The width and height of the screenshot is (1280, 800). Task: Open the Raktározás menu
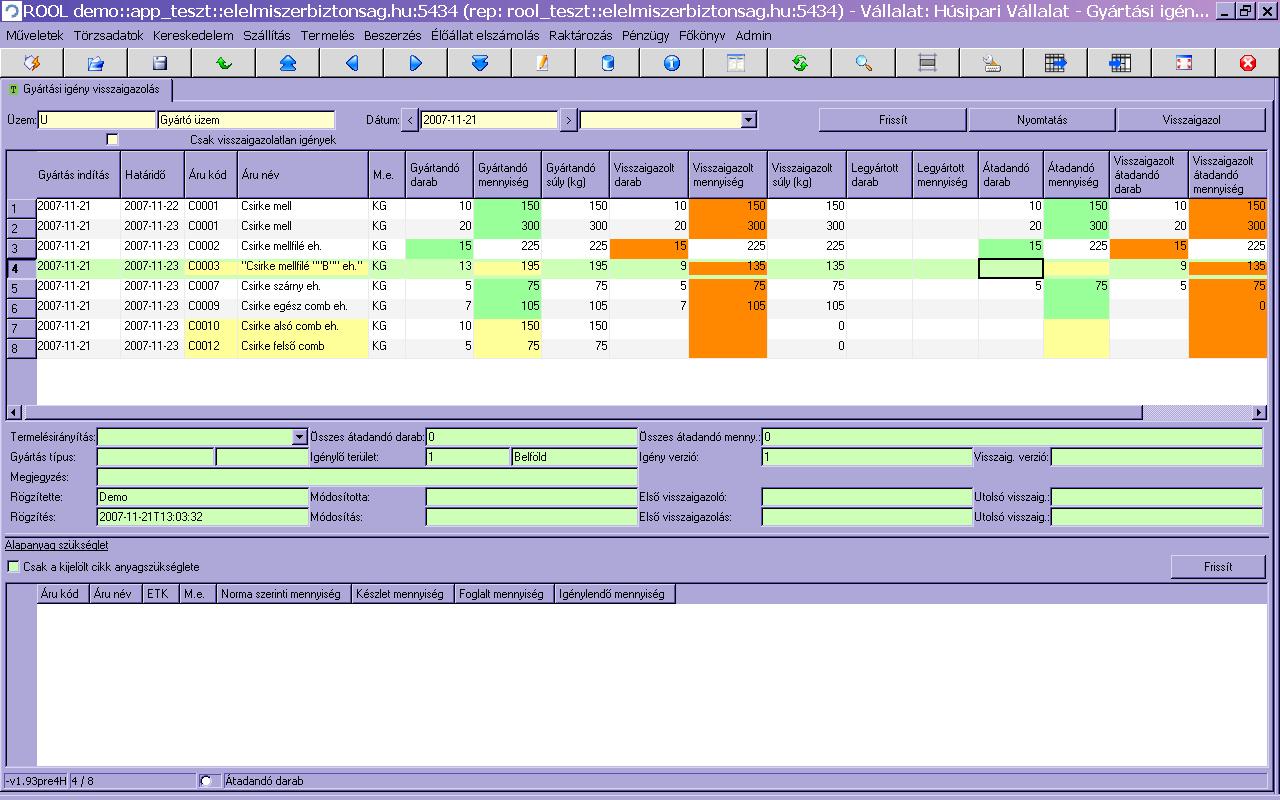point(580,35)
